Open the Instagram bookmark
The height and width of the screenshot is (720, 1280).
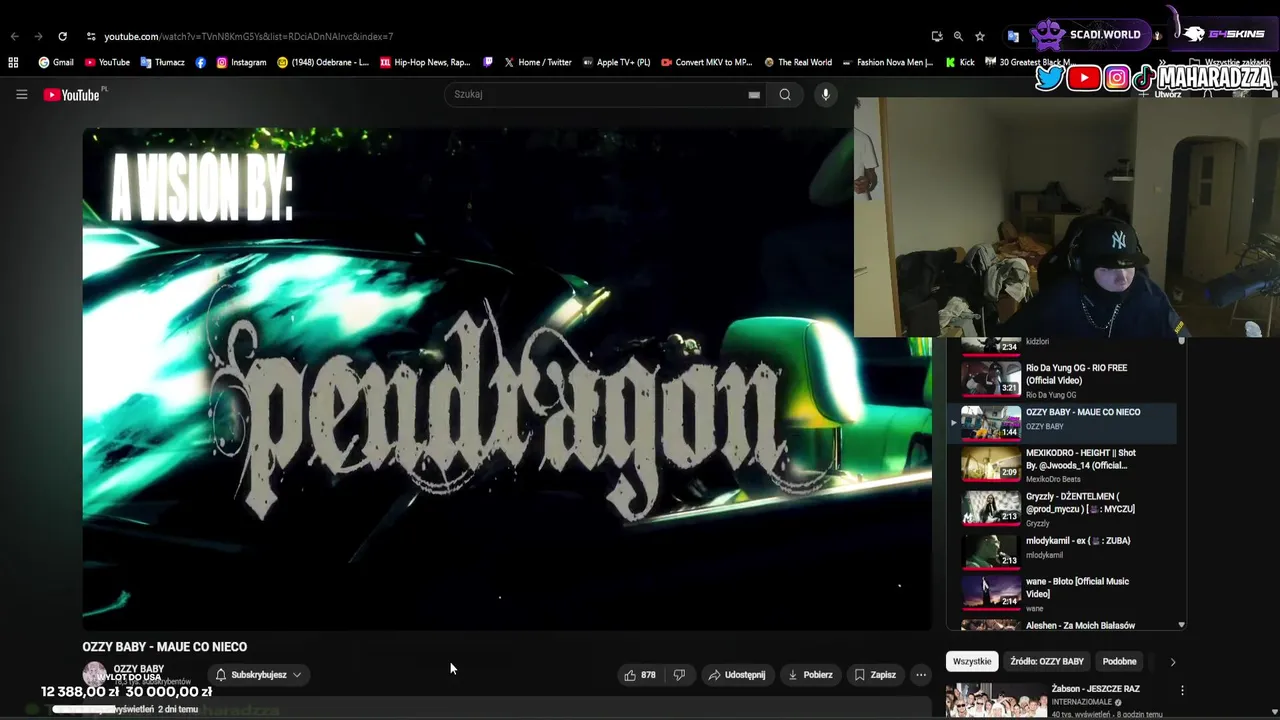tap(241, 62)
